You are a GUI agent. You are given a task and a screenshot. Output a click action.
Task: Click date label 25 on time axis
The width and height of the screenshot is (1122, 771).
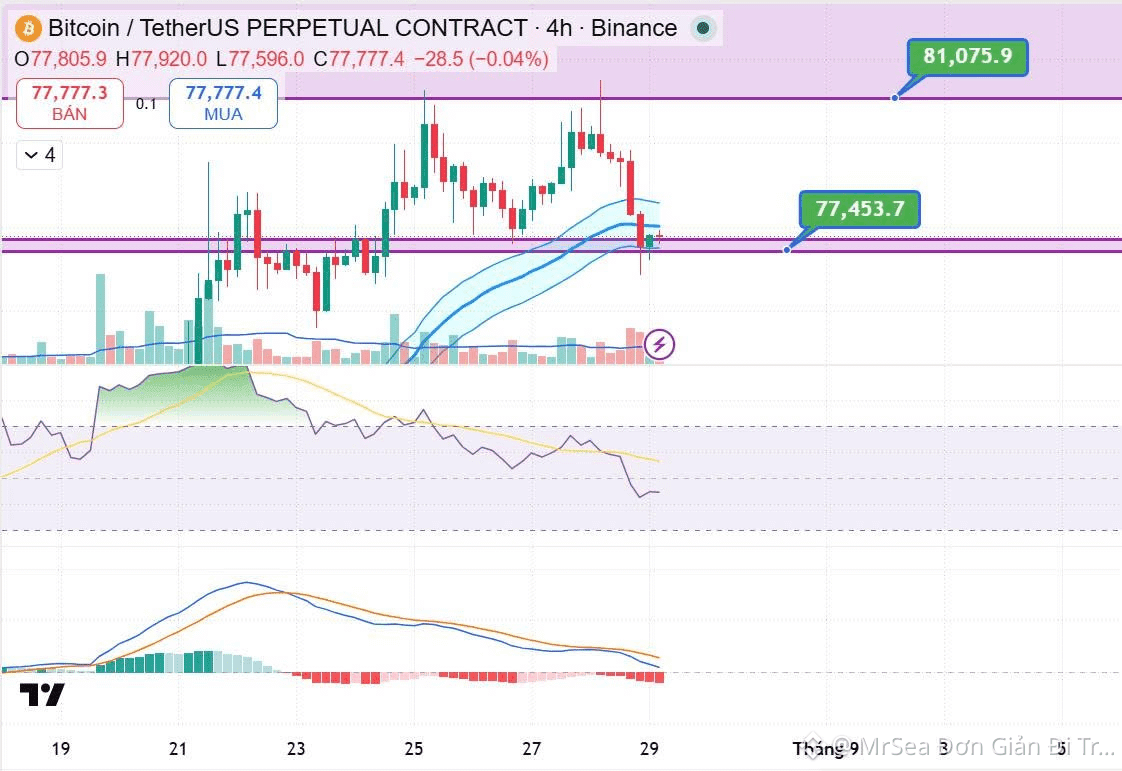414,749
